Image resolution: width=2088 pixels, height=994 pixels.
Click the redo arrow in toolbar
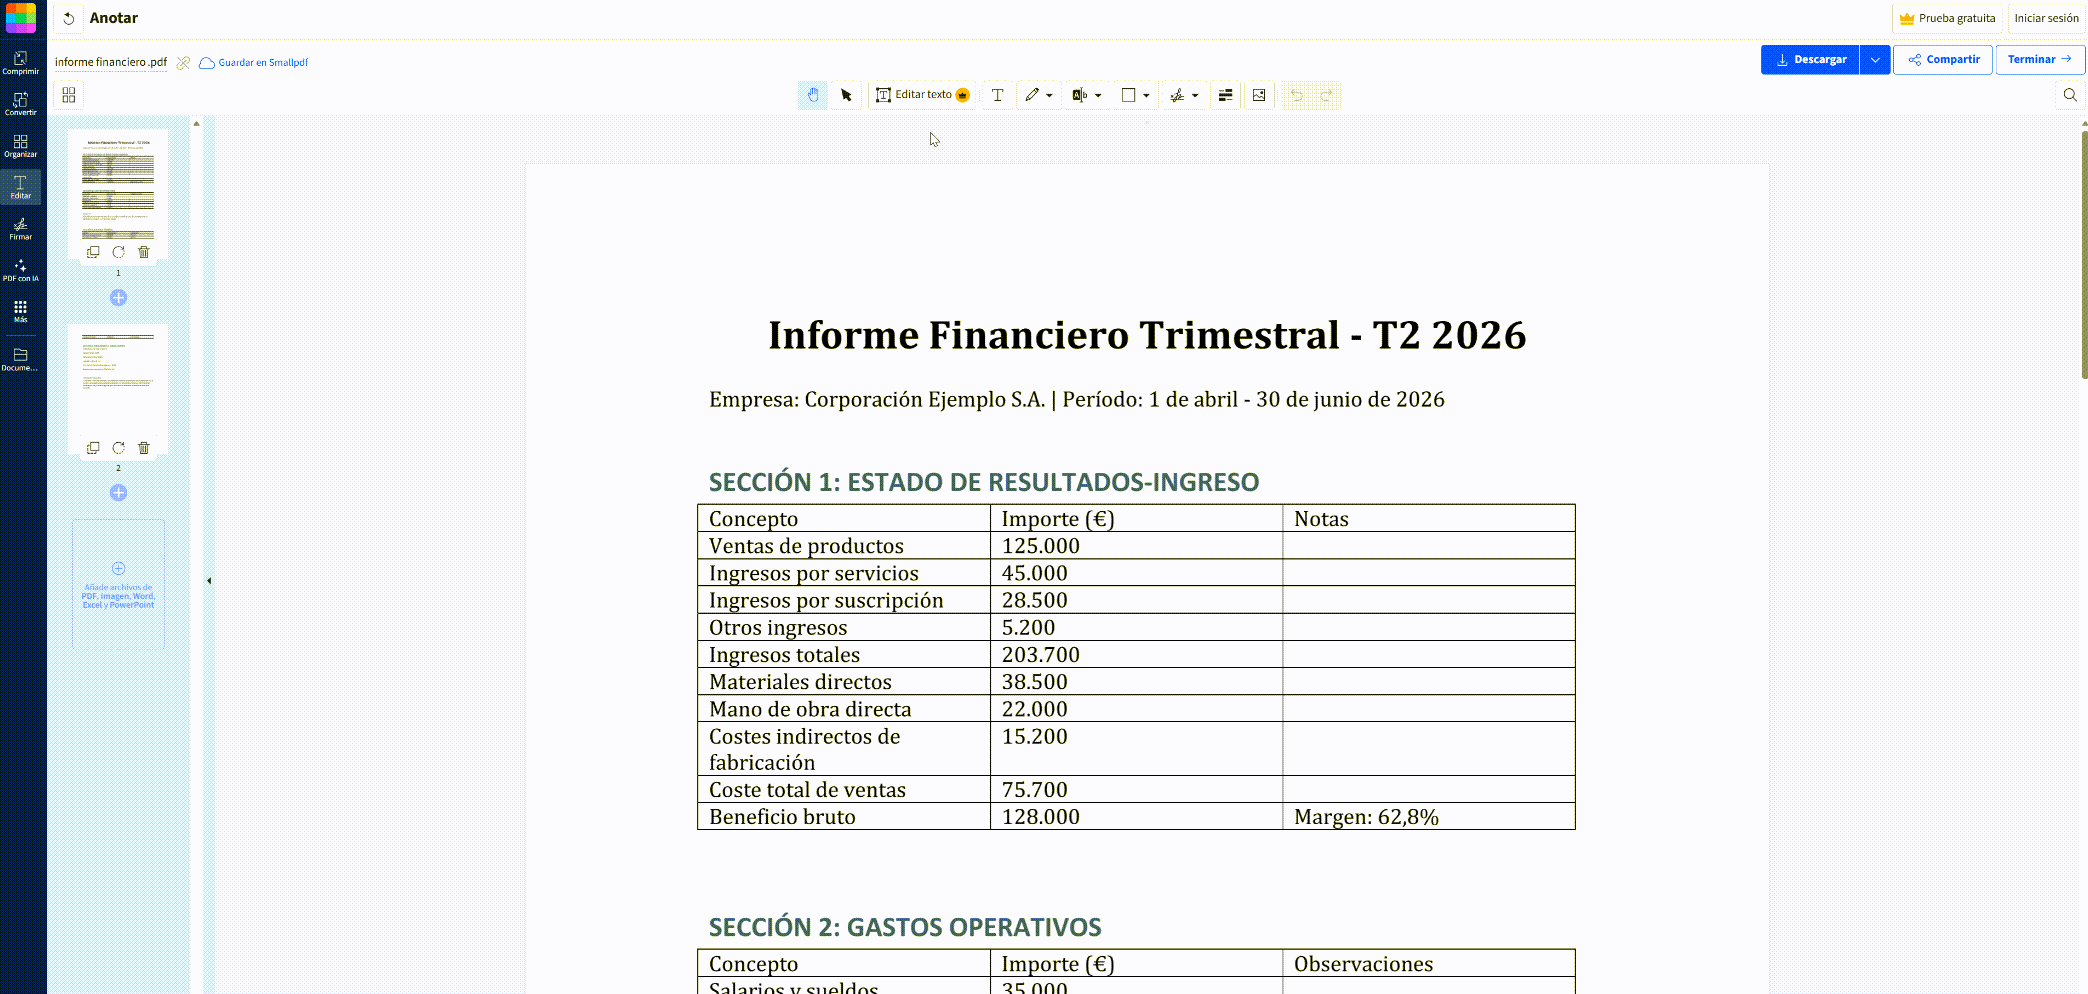click(x=1326, y=95)
